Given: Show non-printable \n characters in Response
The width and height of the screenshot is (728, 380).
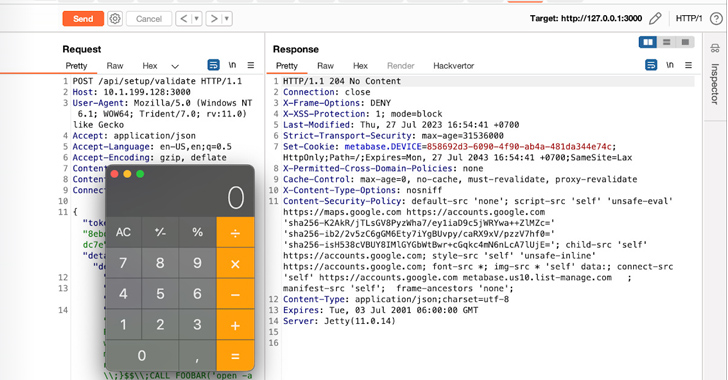Looking at the screenshot, I should (670, 65).
